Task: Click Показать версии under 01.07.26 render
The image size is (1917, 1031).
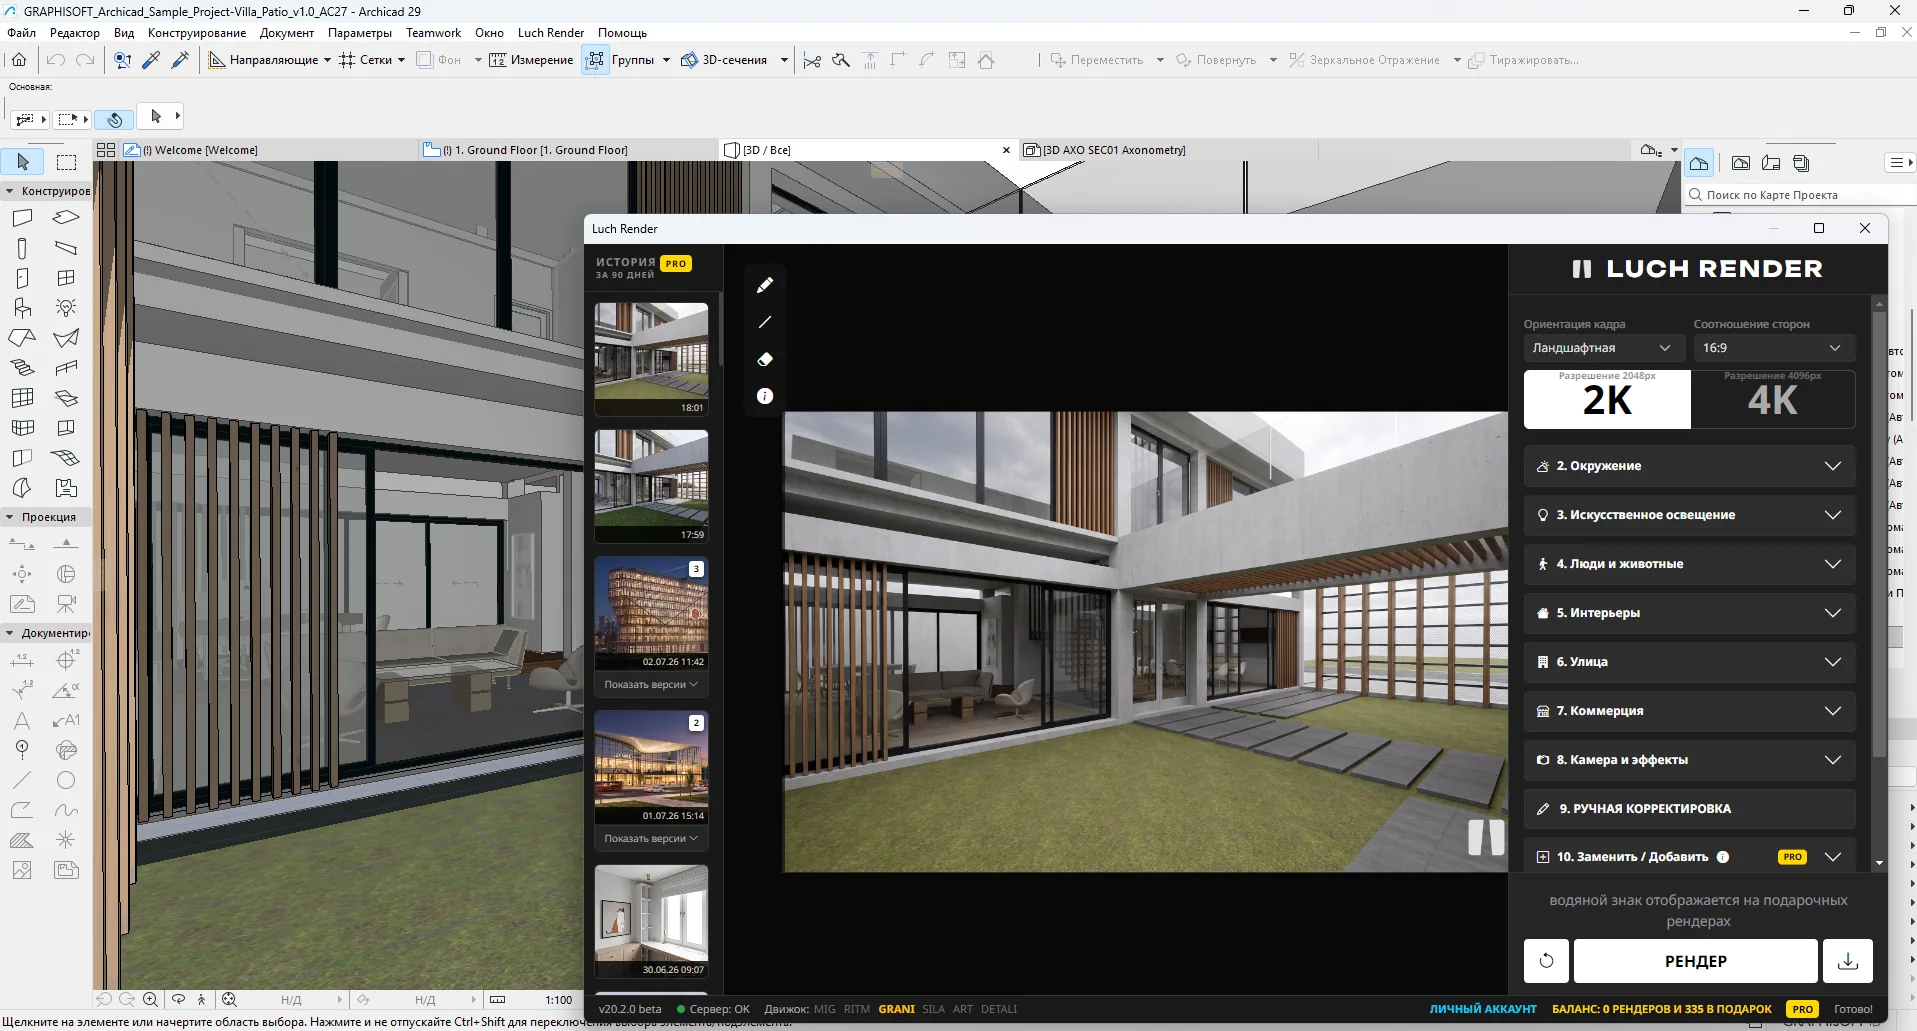Action: point(651,839)
